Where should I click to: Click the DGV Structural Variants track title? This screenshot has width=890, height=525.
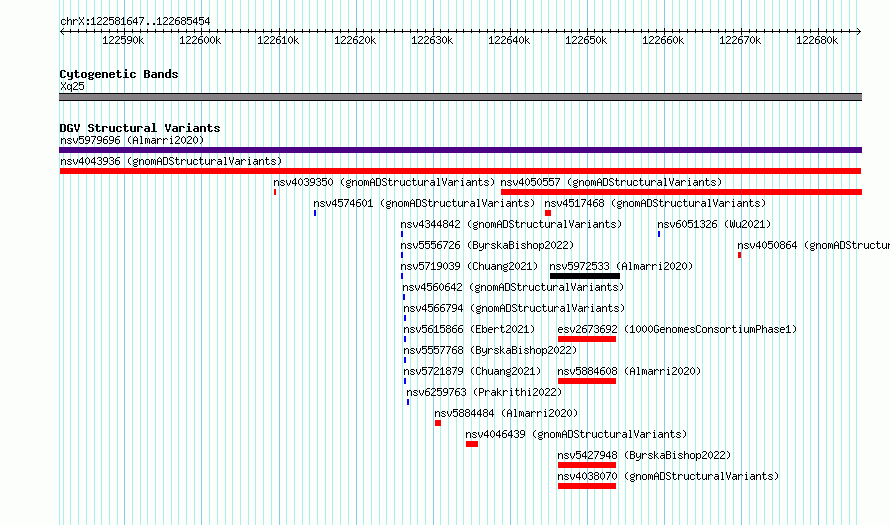[140, 128]
